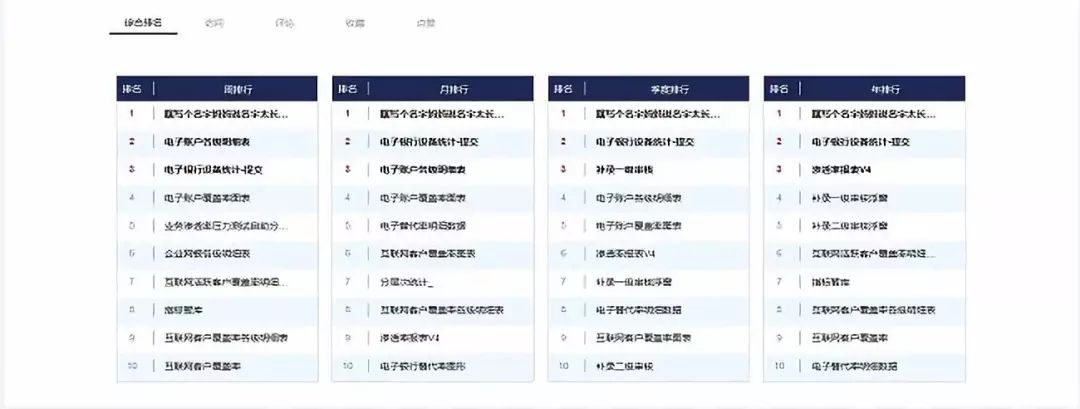The image size is (1080, 409).
Task: Open 指标管理 at rank 7 in 年排行
Action: point(831,282)
